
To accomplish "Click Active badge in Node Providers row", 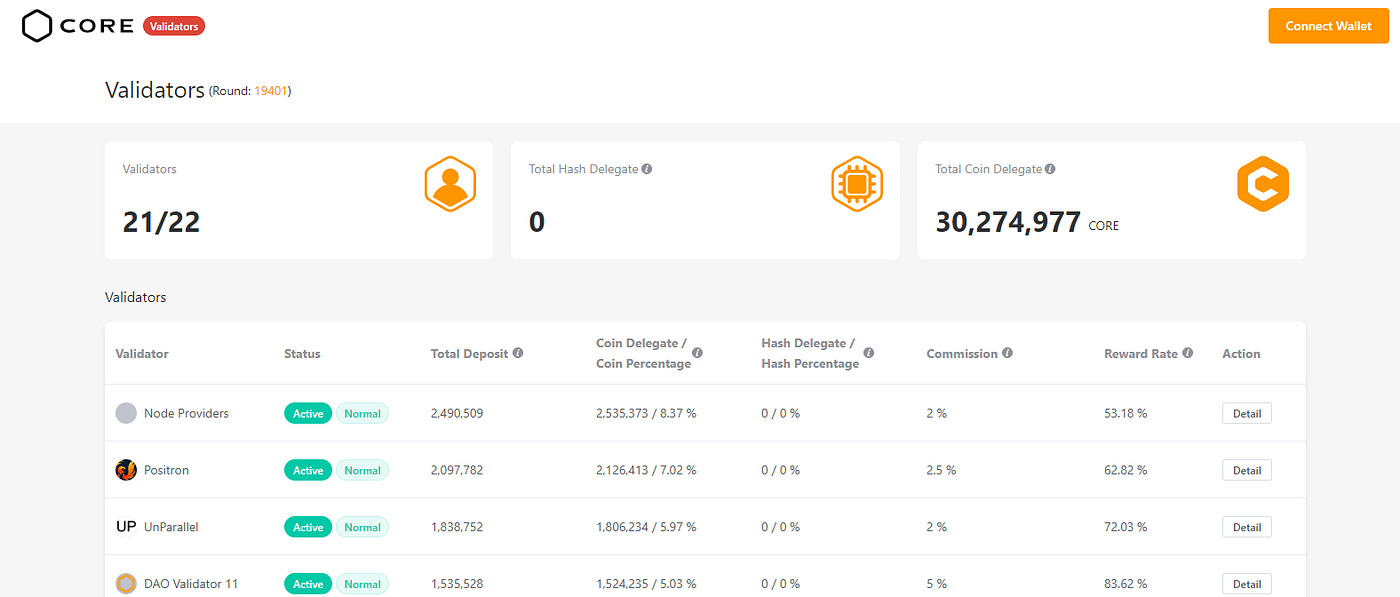I will point(308,413).
